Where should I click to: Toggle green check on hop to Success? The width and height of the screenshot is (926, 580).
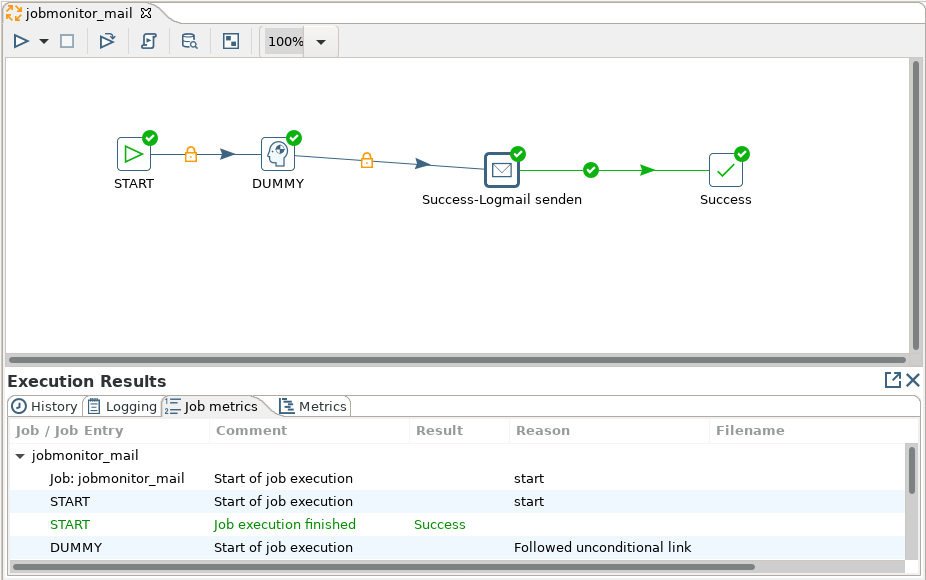[591, 170]
